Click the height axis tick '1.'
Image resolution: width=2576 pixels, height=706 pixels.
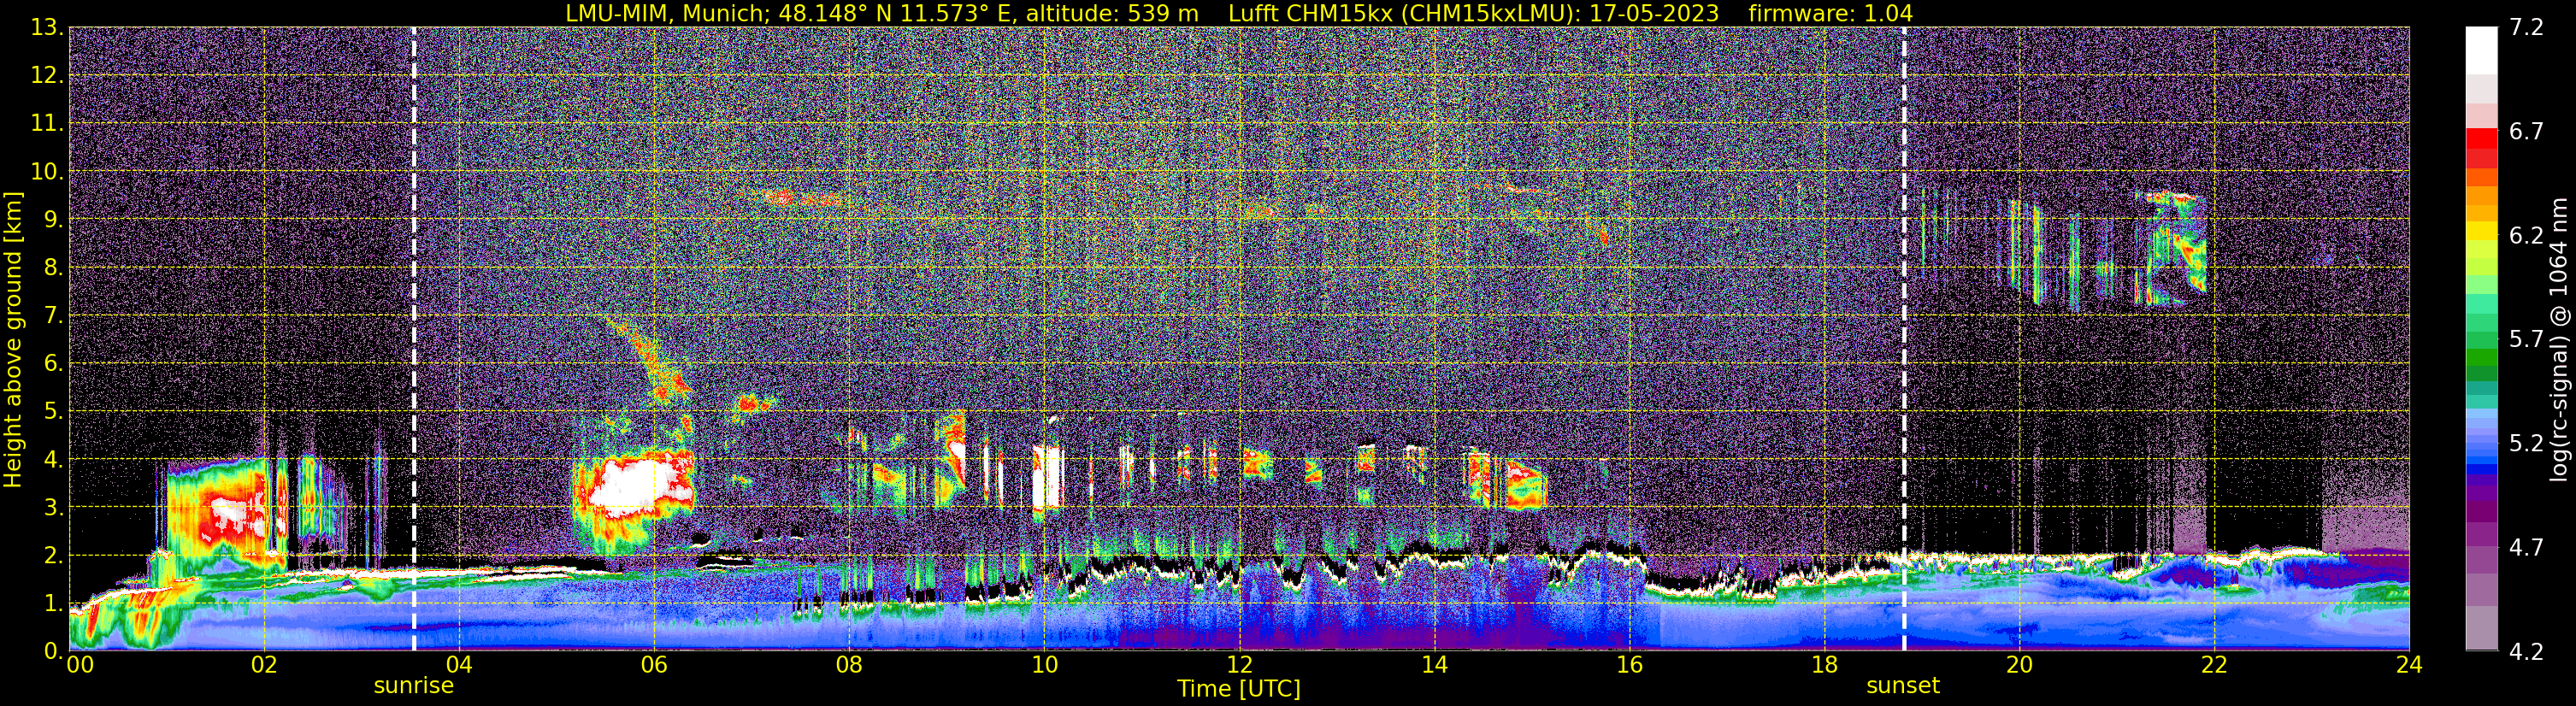coord(54,603)
